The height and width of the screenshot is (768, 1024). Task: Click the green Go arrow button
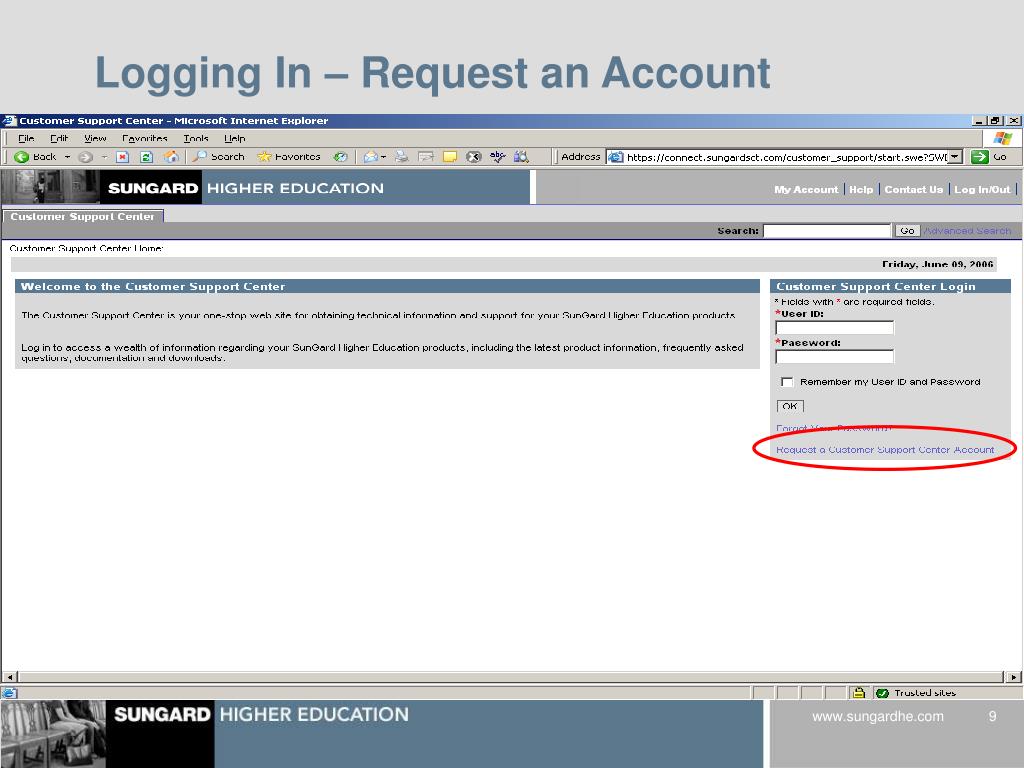pos(980,157)
